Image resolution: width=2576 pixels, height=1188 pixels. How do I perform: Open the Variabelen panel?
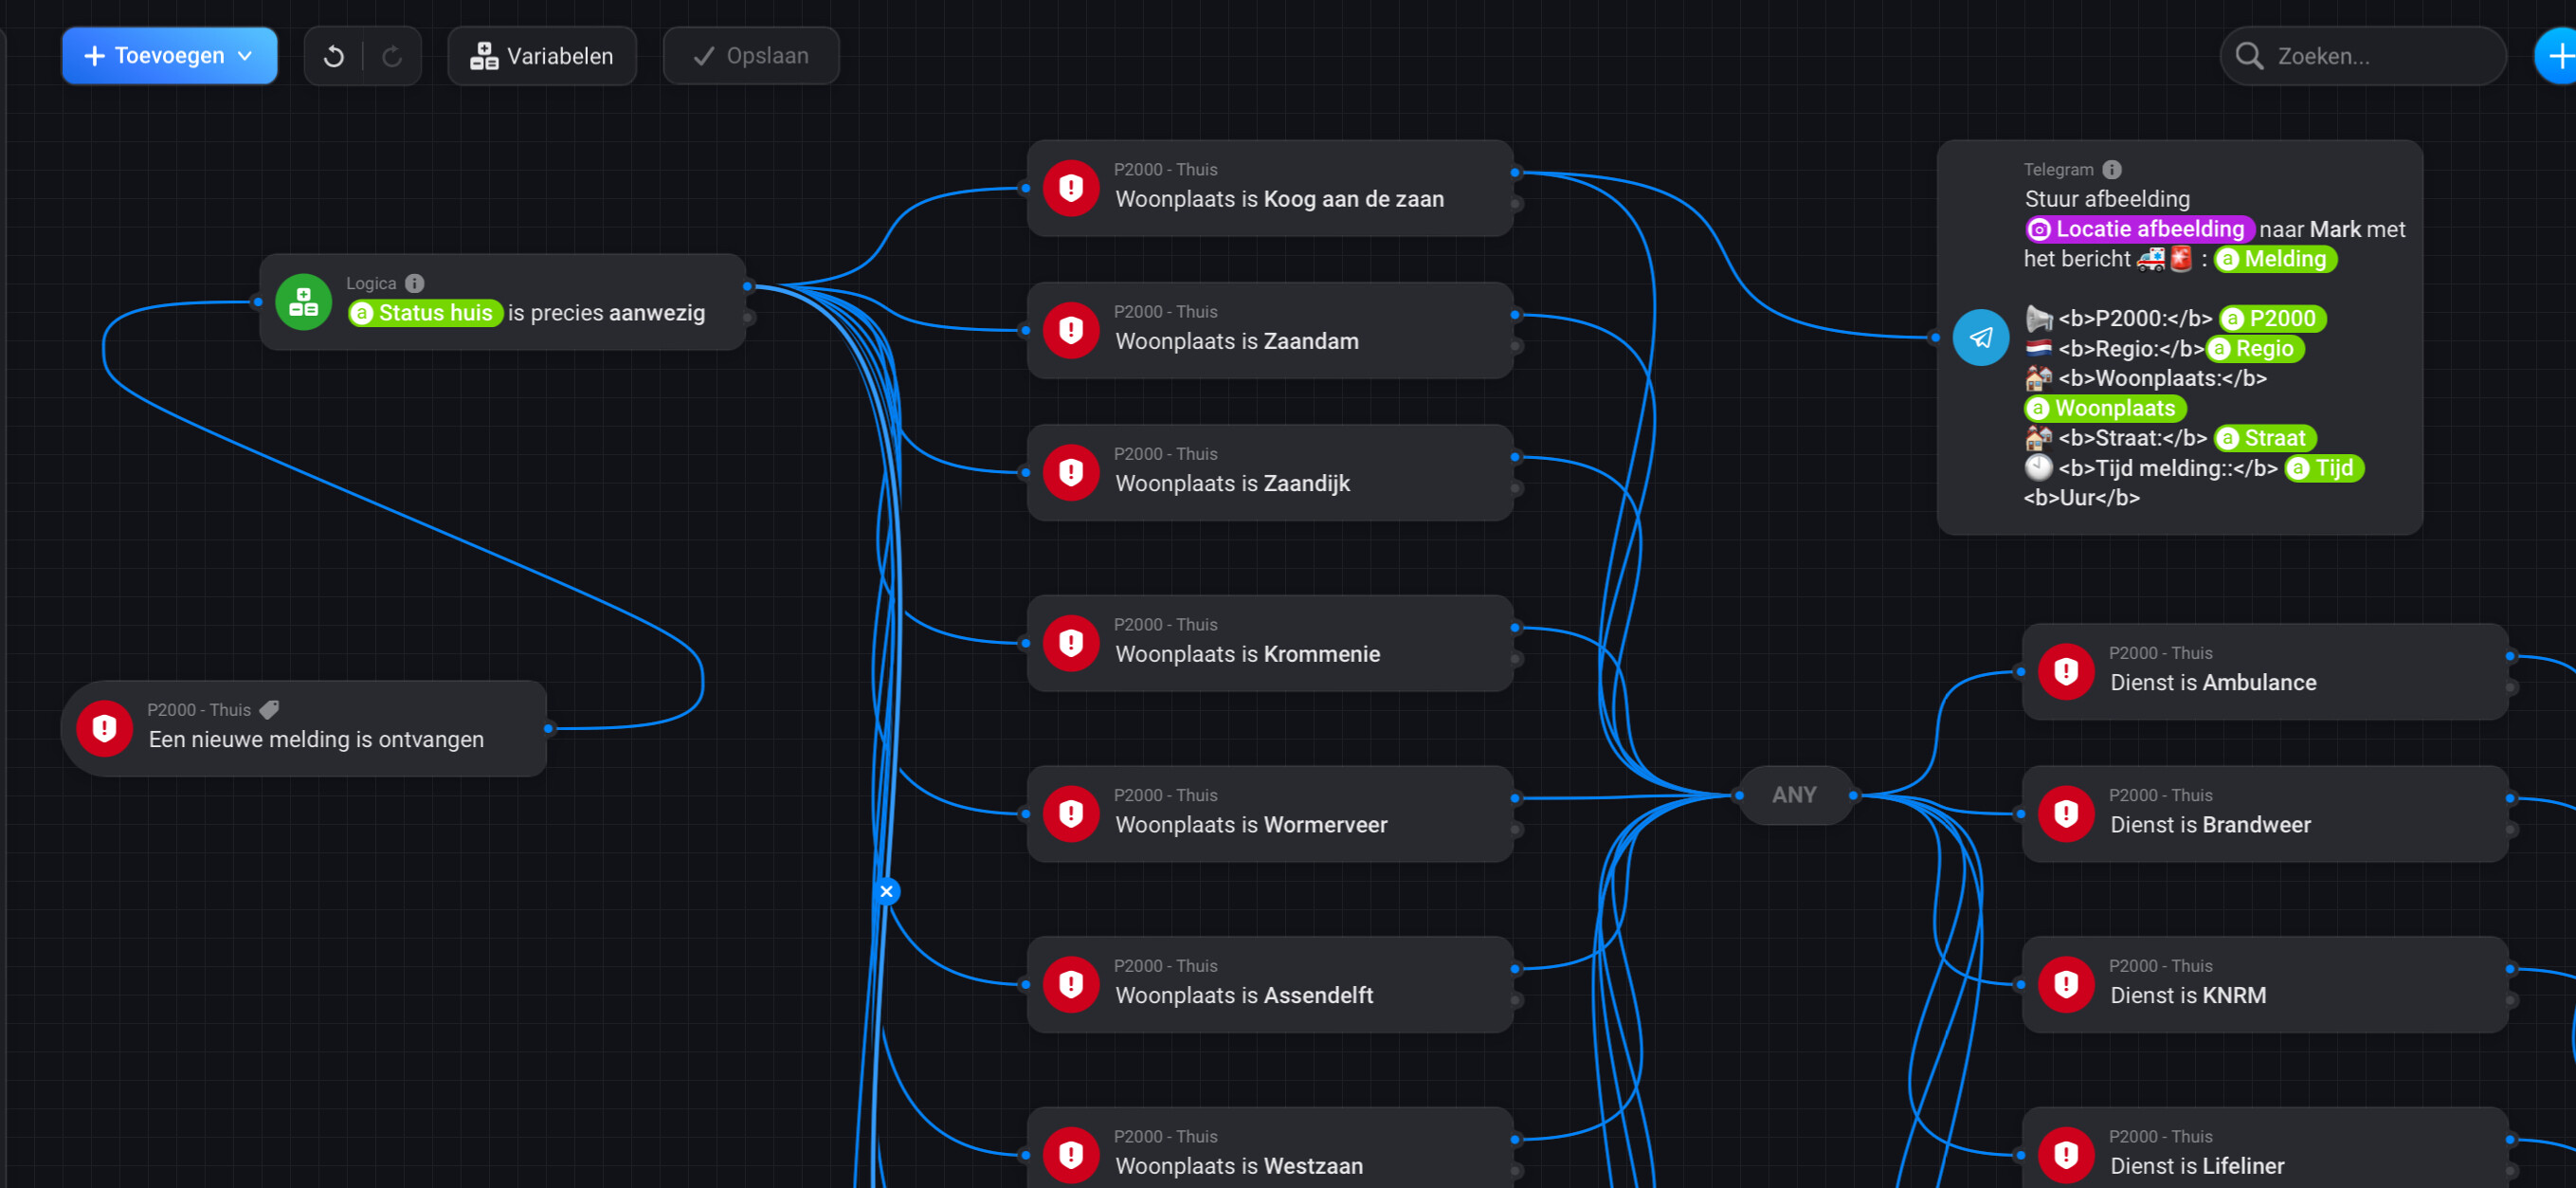click(542, 56)
